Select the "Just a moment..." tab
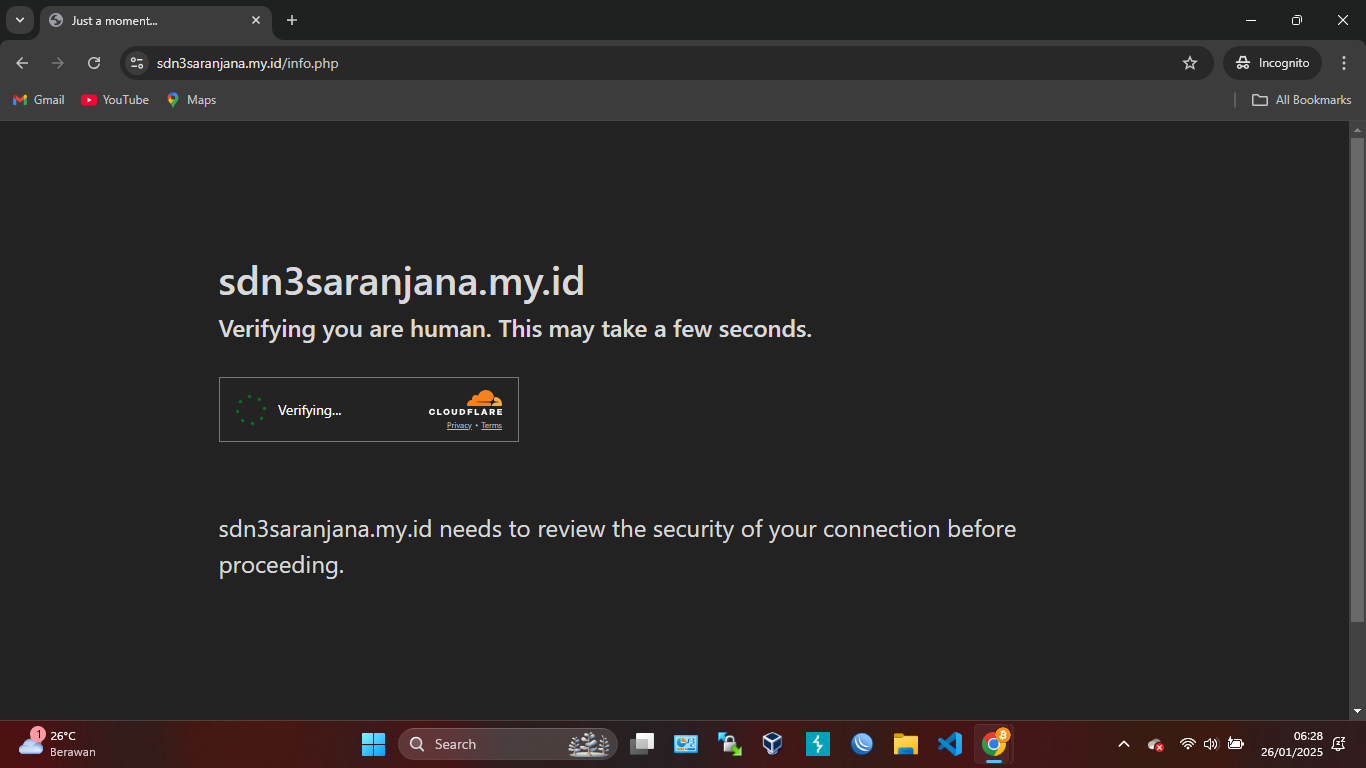1366x768 pixels. pyautogui.click(x=155, y=20)
